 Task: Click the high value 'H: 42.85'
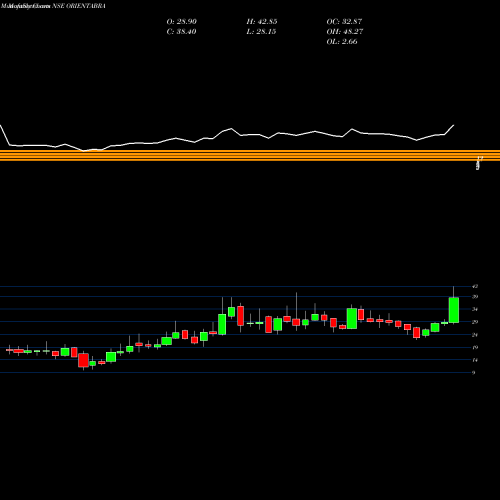[x=262, y=22]
